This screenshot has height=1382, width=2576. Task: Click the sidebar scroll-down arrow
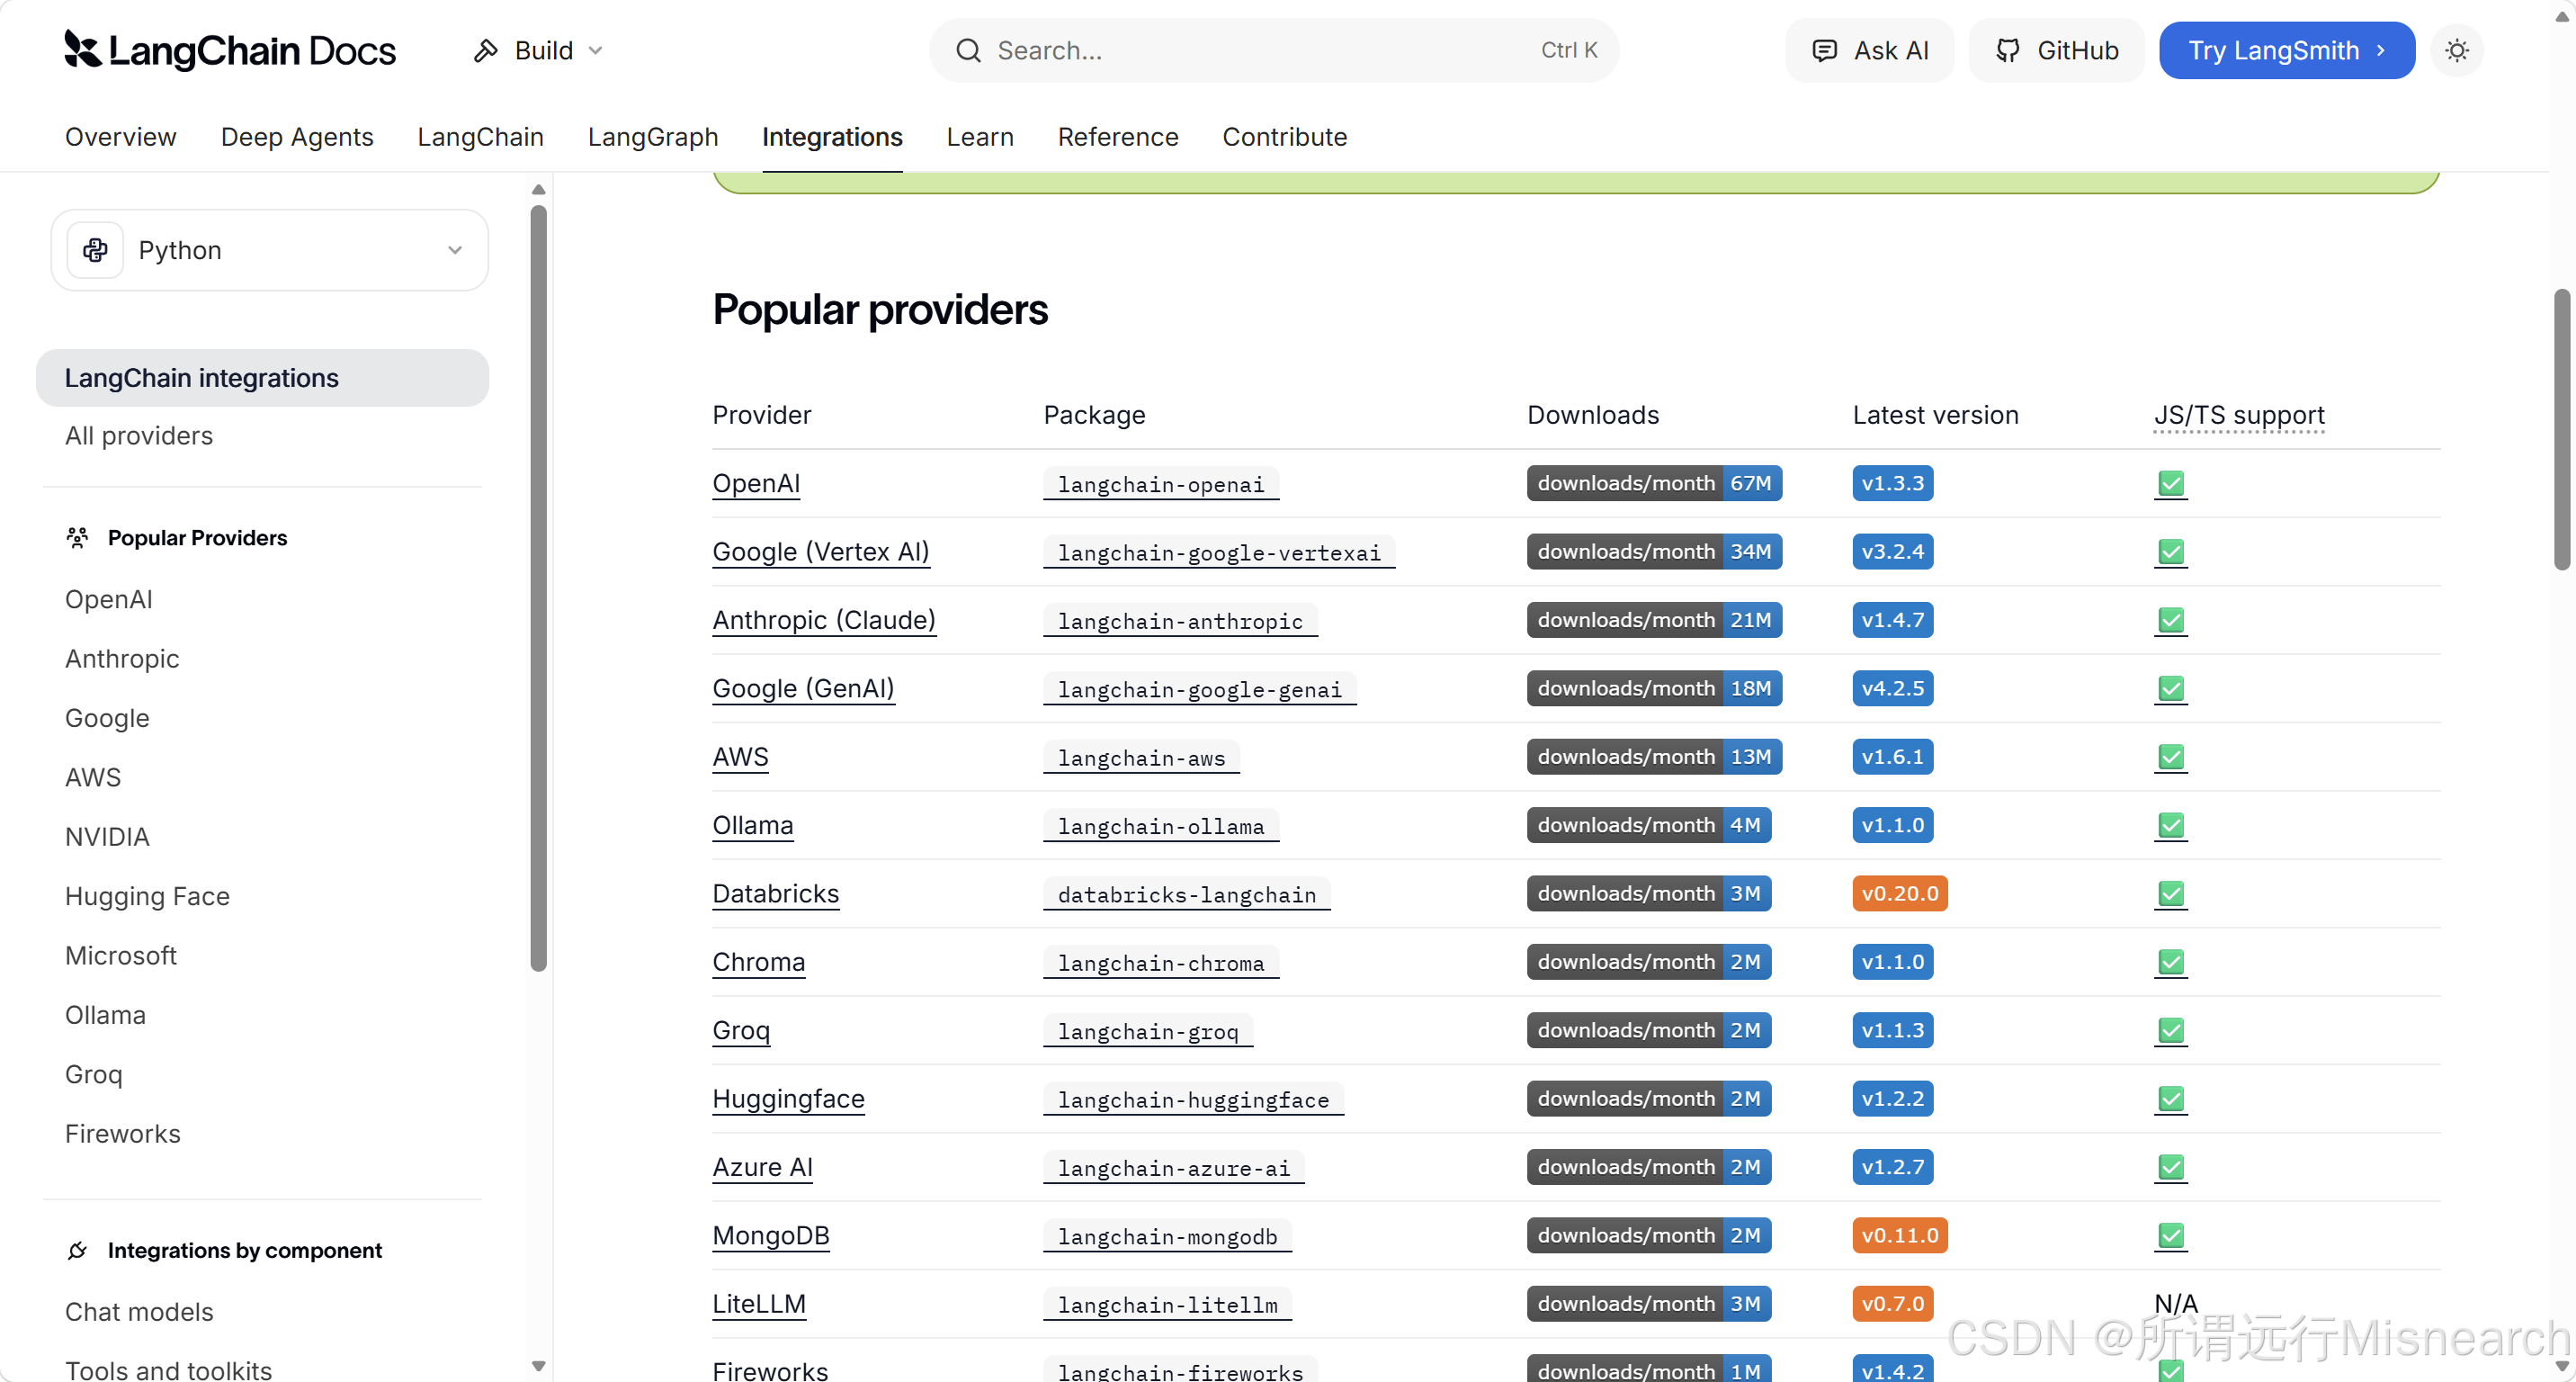point(538,1366)
